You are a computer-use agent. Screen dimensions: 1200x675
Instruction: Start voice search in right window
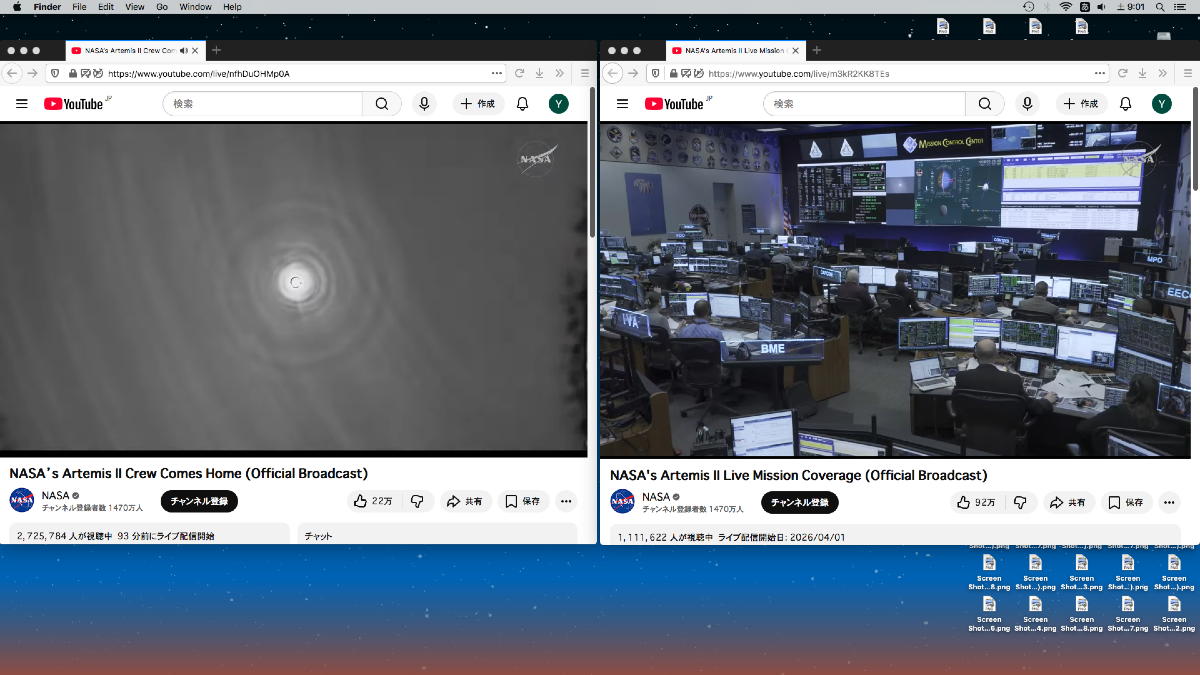(x=1027, y=104)
